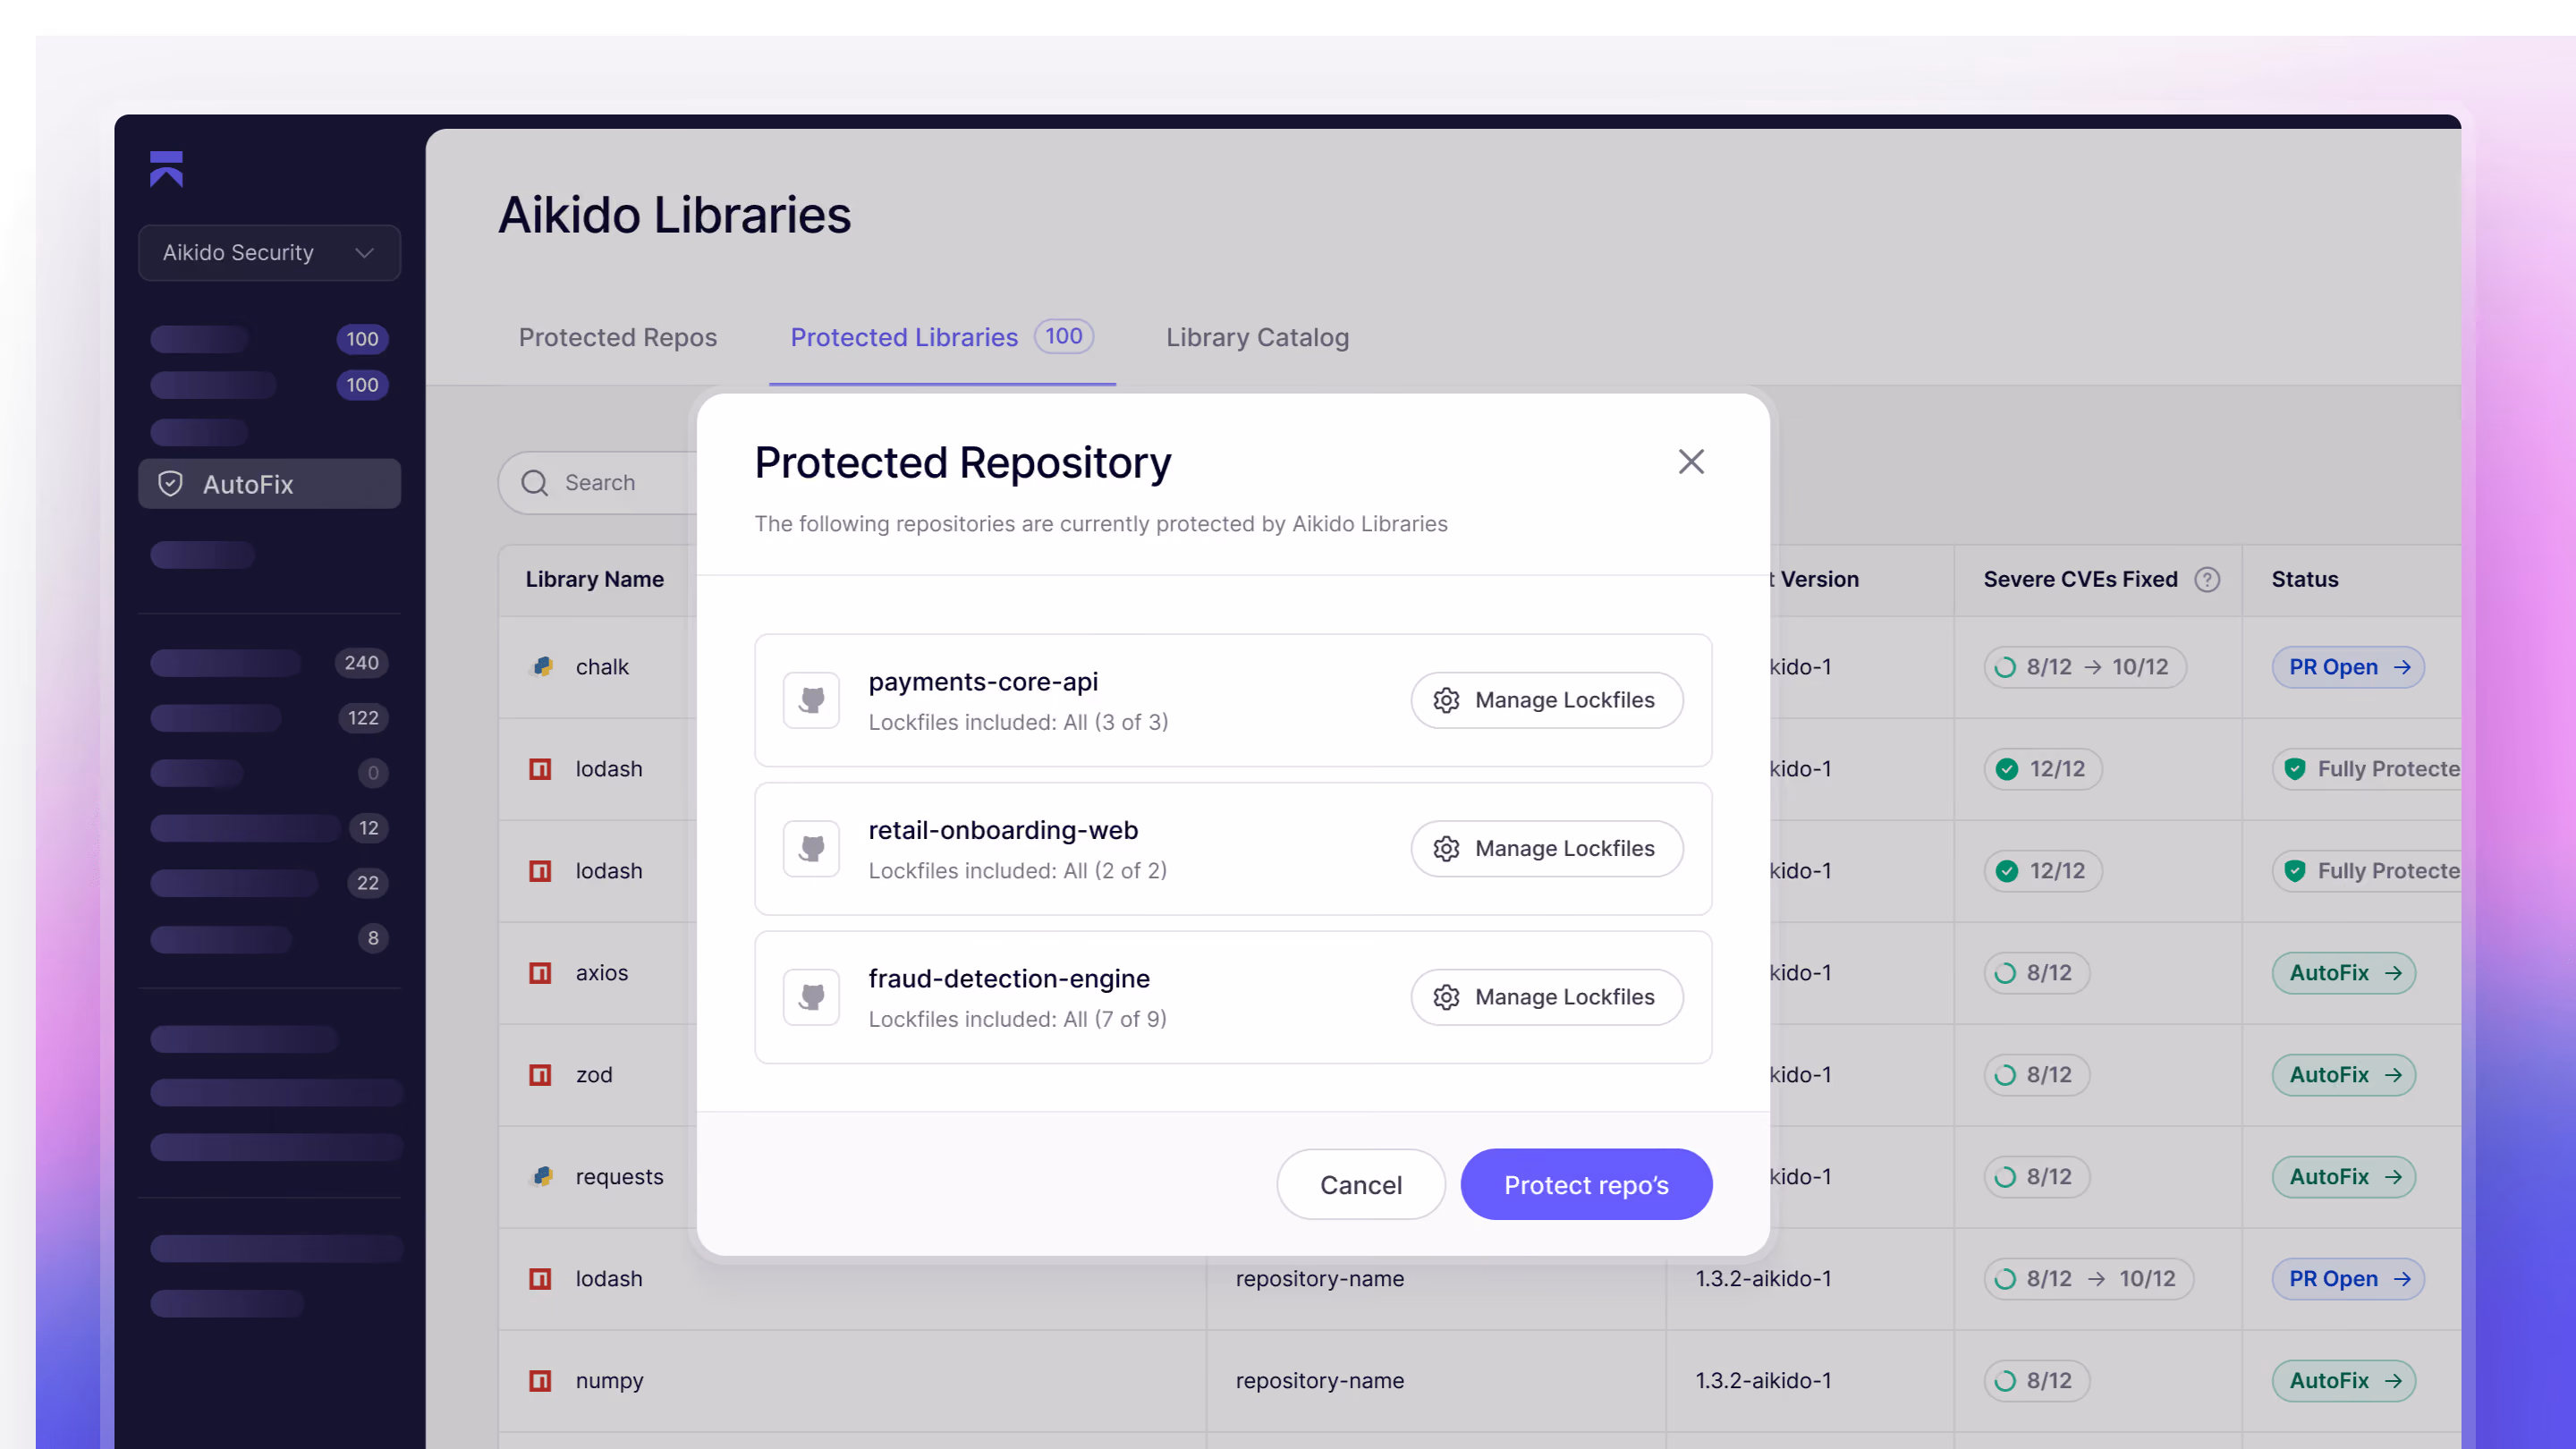
Task: Click the Library Name column header
Action: click(x=595, y=579)
